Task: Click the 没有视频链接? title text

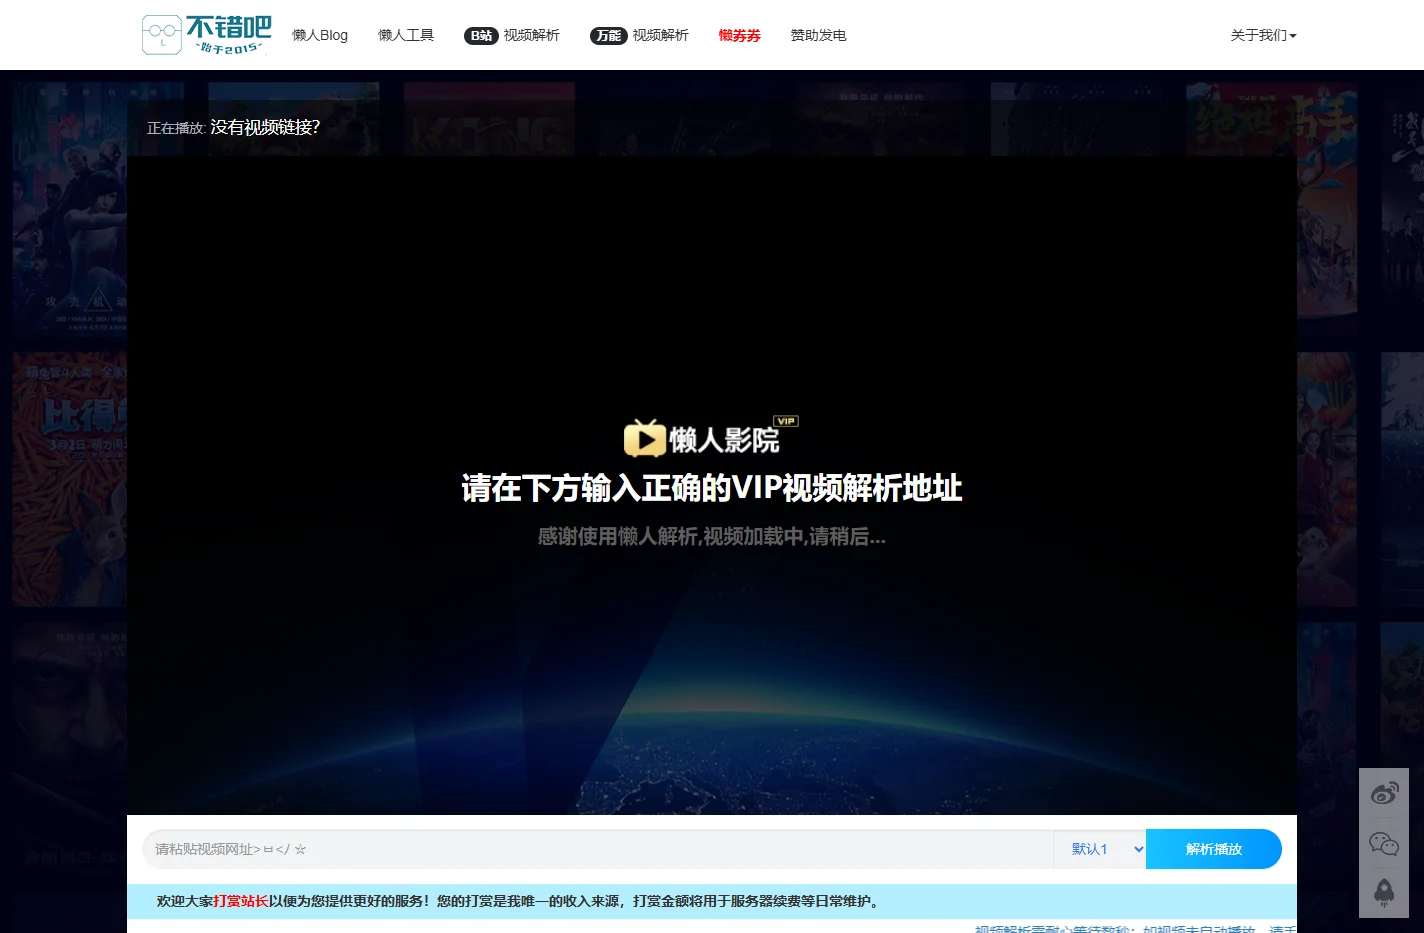Action: pyautogui.click(x=265, y=127)
